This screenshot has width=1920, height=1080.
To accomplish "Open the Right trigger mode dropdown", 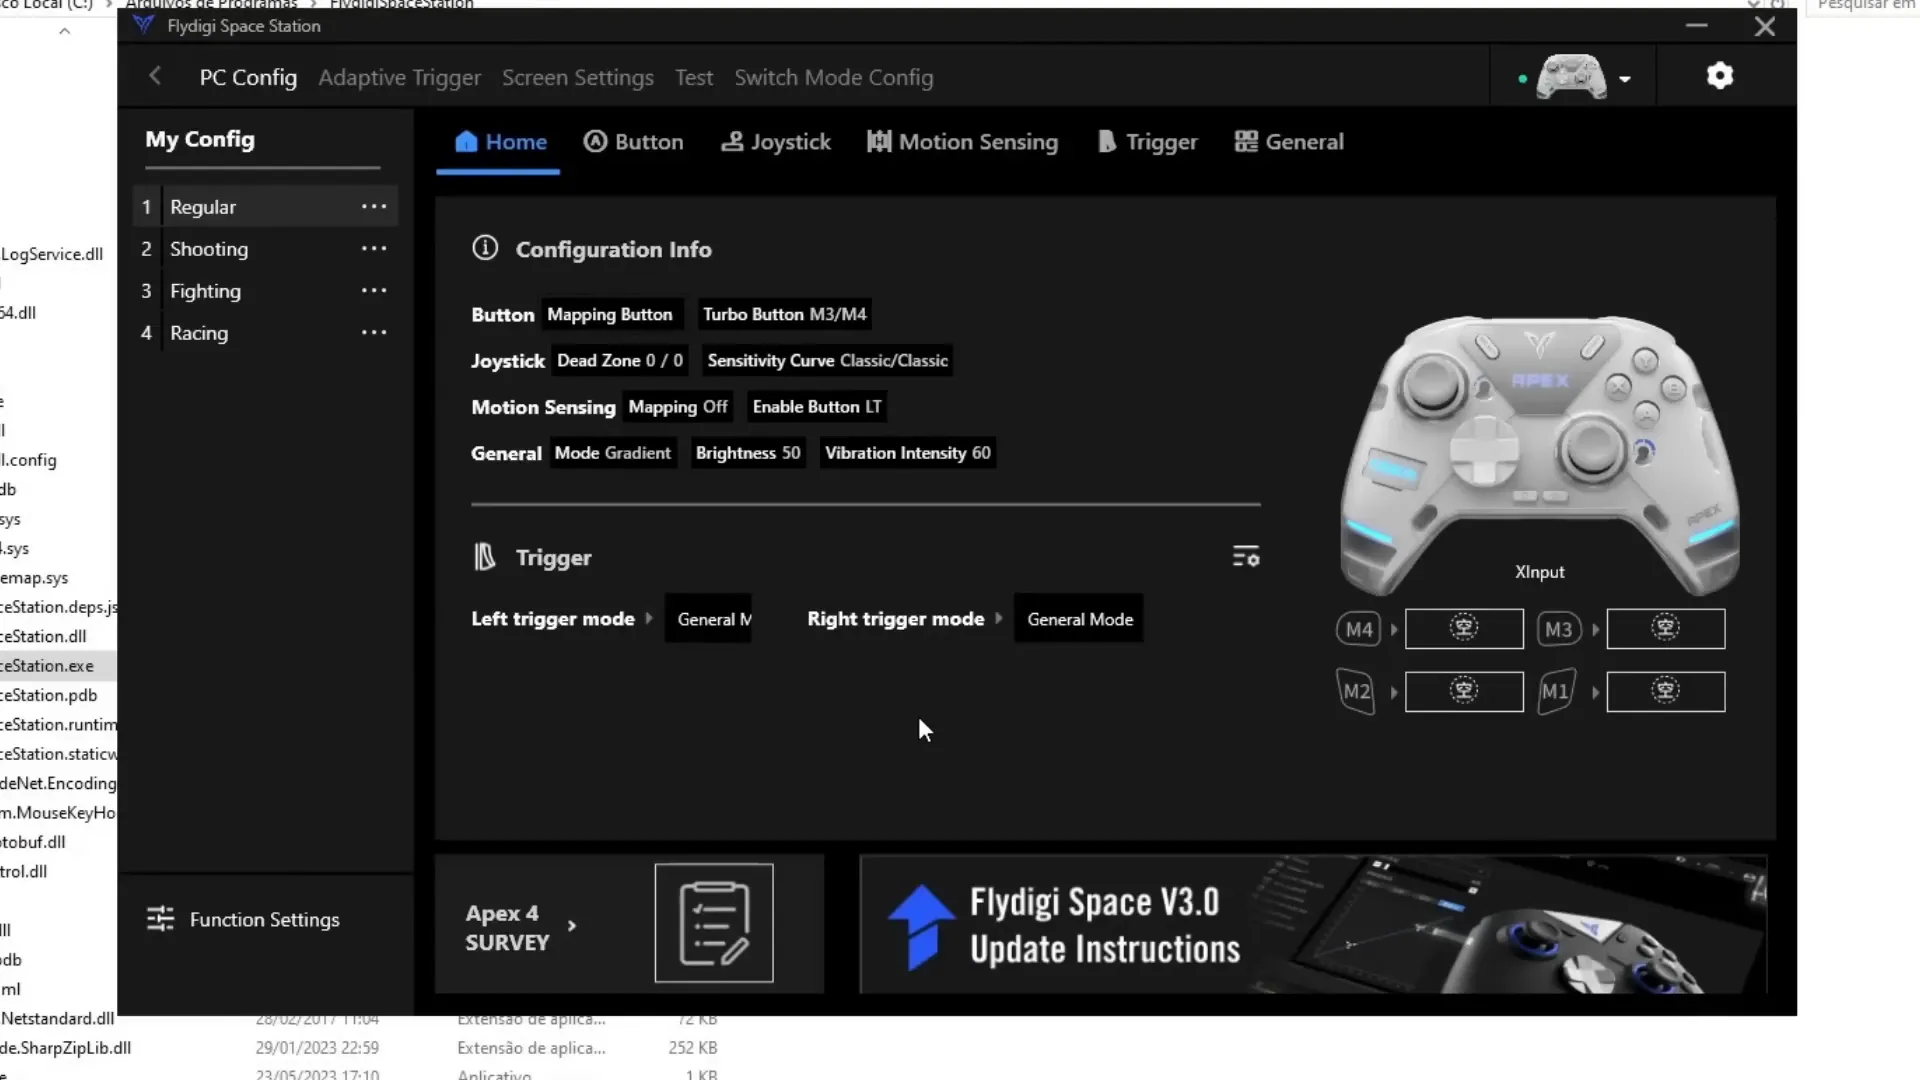I will 1079,619.
